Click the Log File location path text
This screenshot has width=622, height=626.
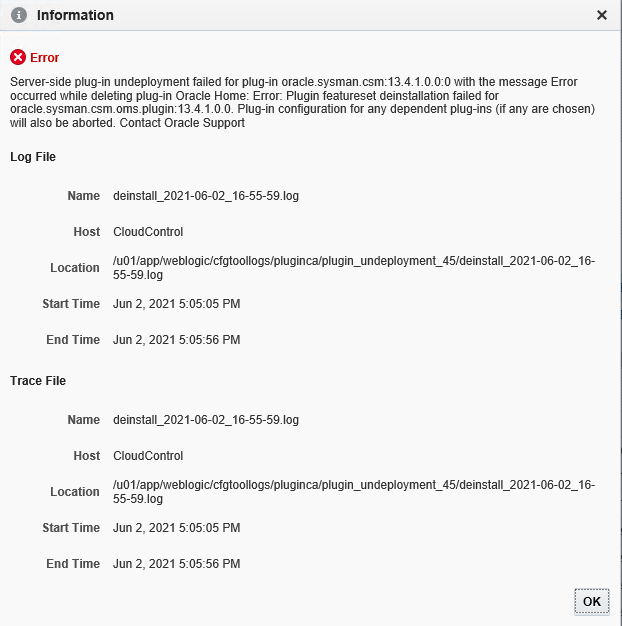[354, 268]
